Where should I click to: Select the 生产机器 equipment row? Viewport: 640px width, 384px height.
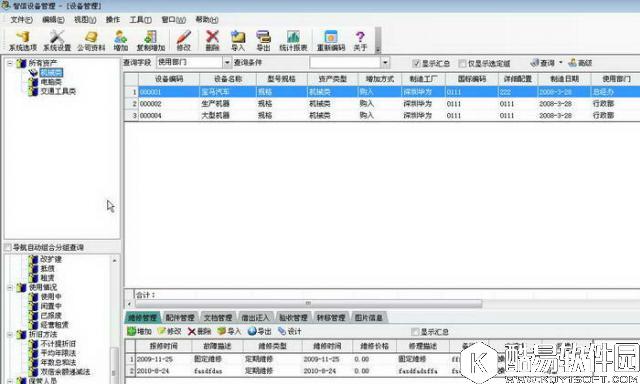click(382, 104)
